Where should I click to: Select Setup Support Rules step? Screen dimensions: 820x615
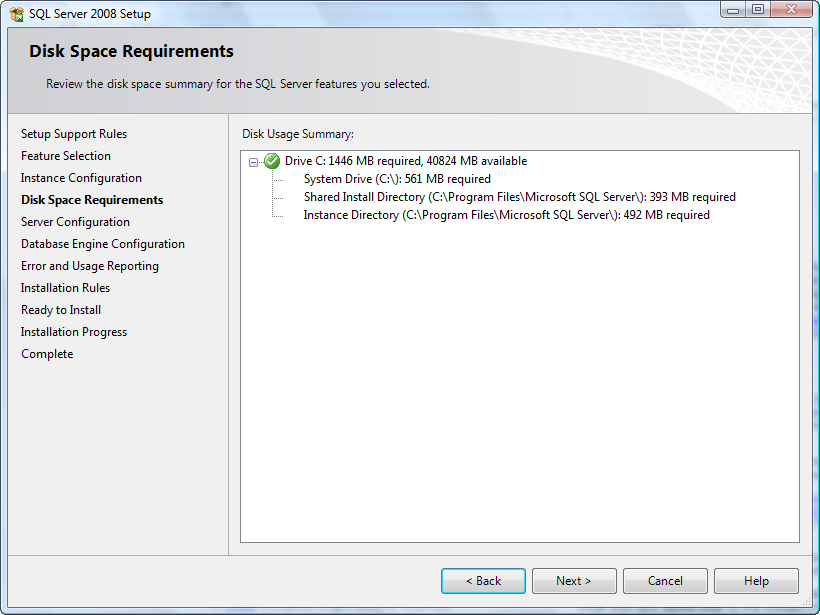click(x=74, y=134)
